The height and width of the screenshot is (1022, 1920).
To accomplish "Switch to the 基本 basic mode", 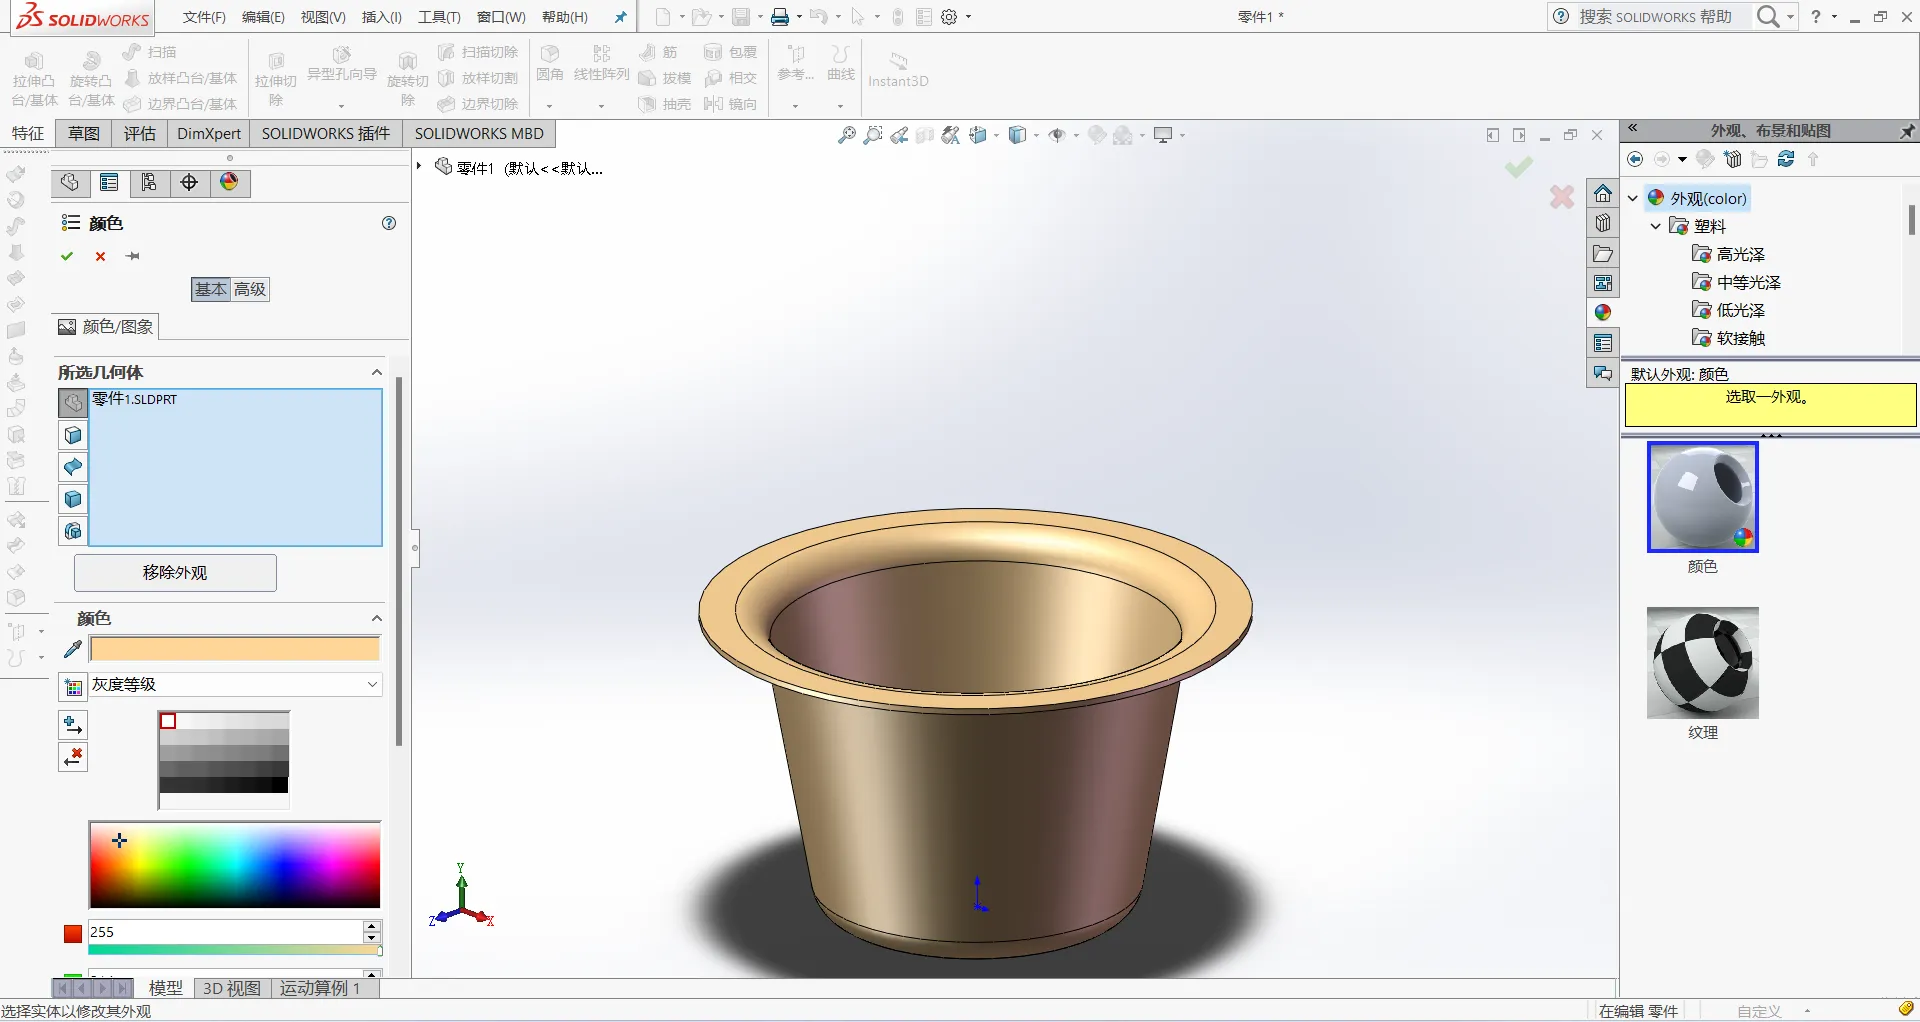I will tap(210, 289).
